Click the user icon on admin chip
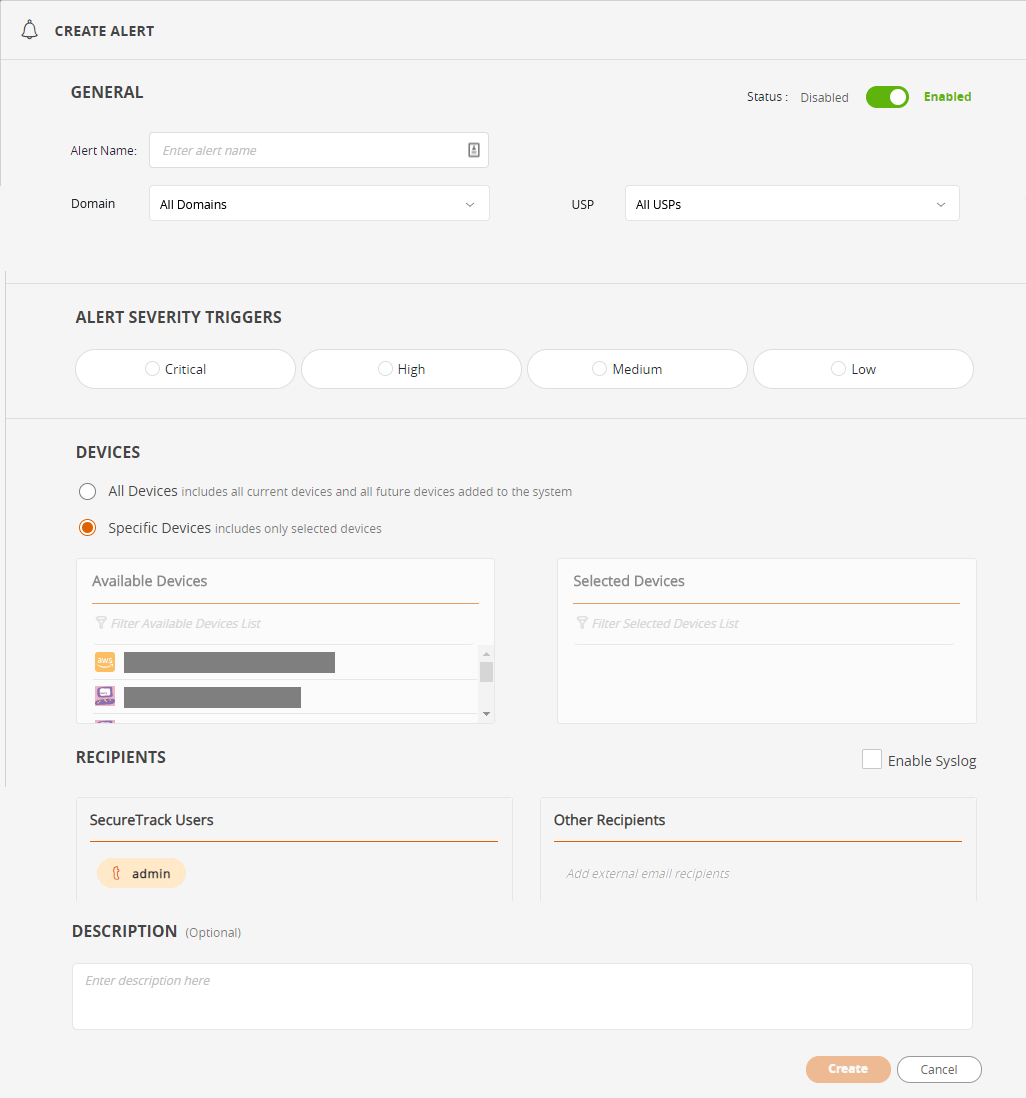This screenshot has height=1098, width=1026. click(x=116, y=873)
